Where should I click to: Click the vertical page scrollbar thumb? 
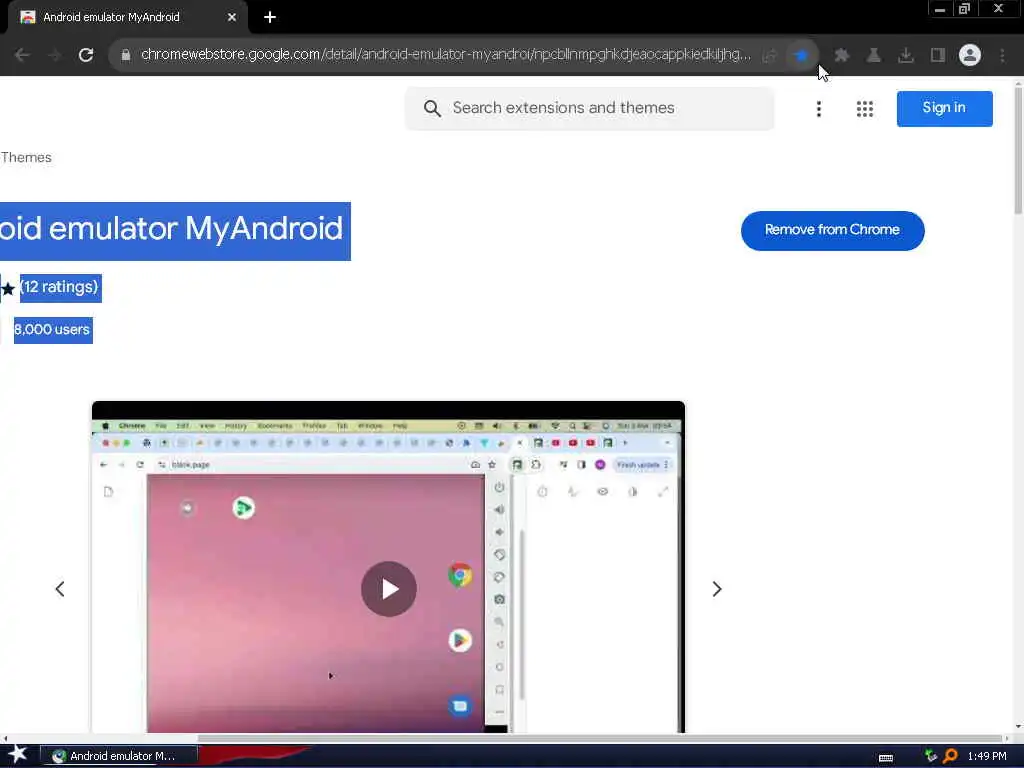1018,150
